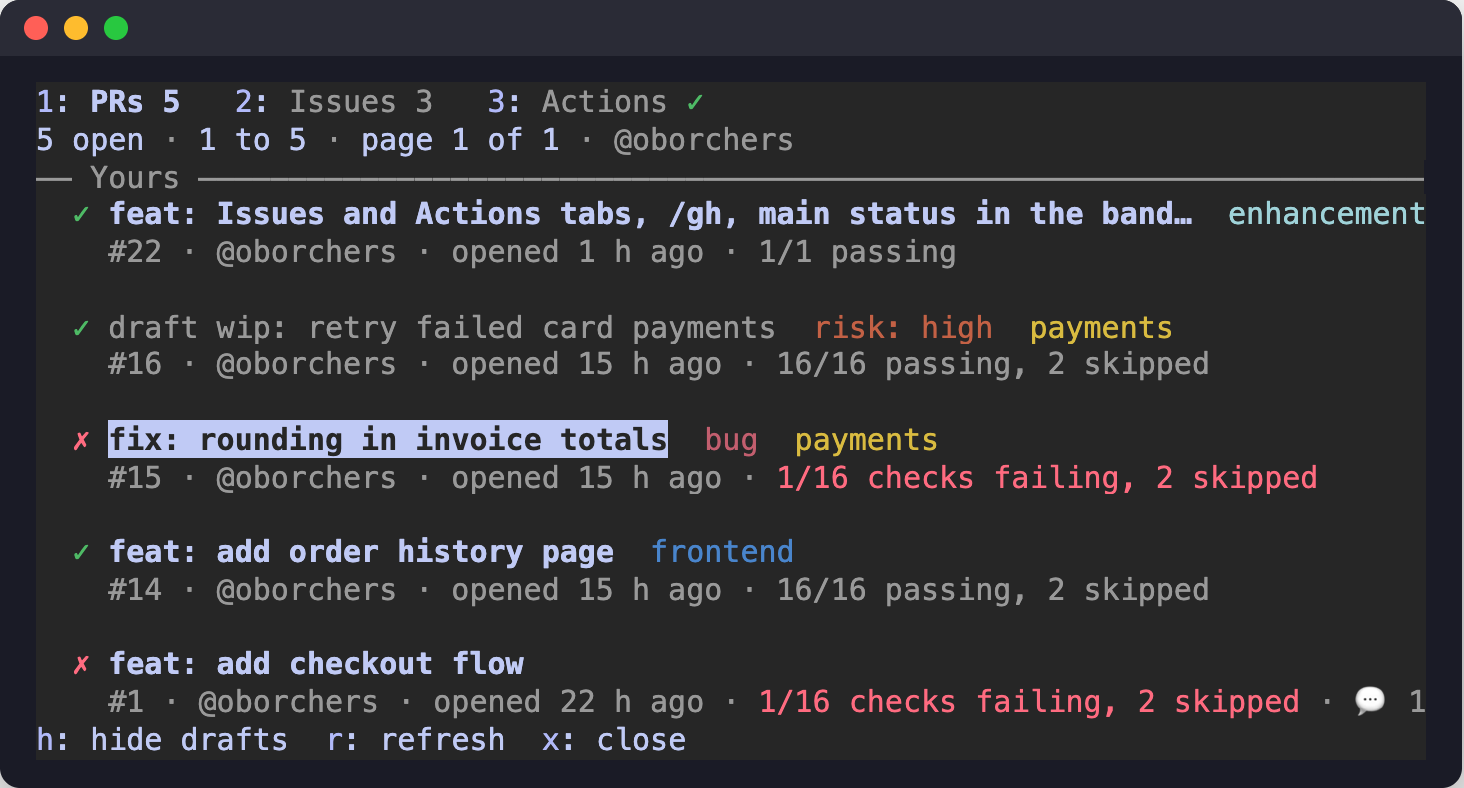Click '1/16 checks failing' on PR #1
Screen dimensions: 1464x788
[937, 702]
